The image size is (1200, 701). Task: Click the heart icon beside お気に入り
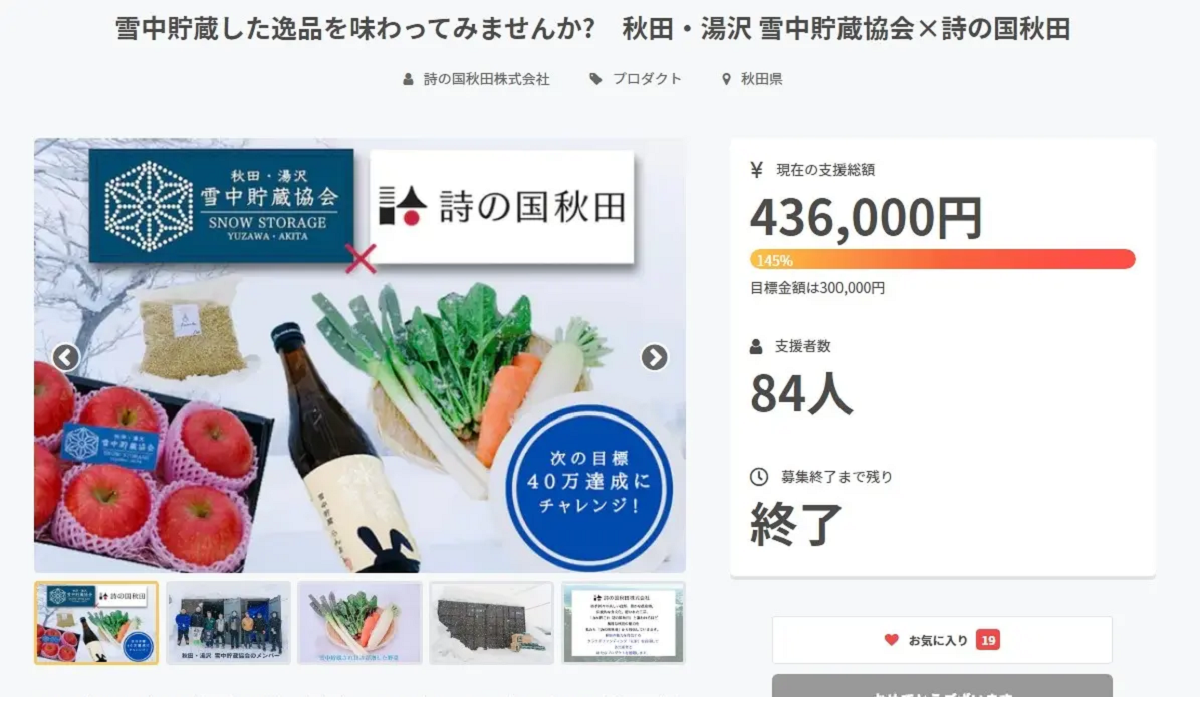point(891,640)
